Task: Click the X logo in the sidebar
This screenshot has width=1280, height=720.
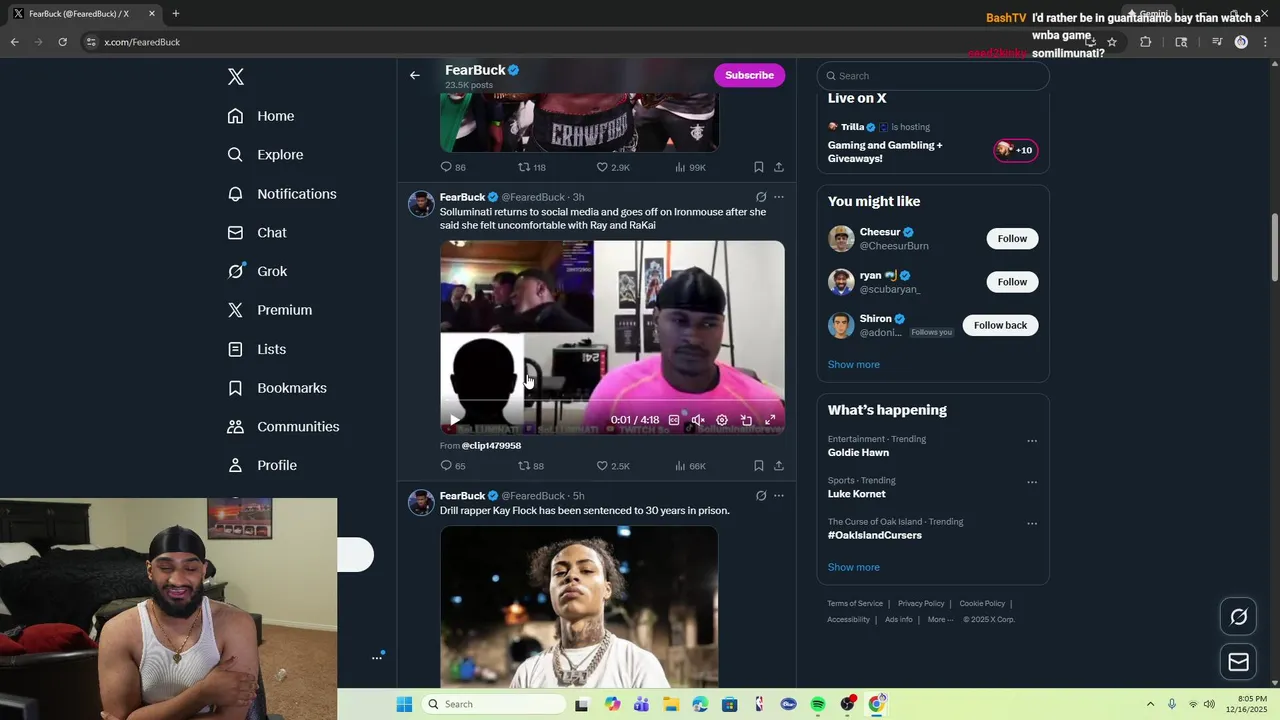Action: pyautogui.click(x=236, y=77)
